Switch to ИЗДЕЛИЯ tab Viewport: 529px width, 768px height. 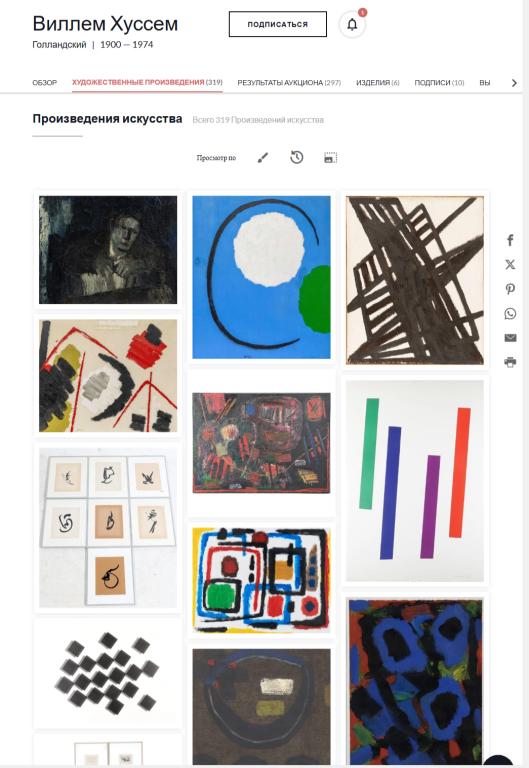(378, 83)
